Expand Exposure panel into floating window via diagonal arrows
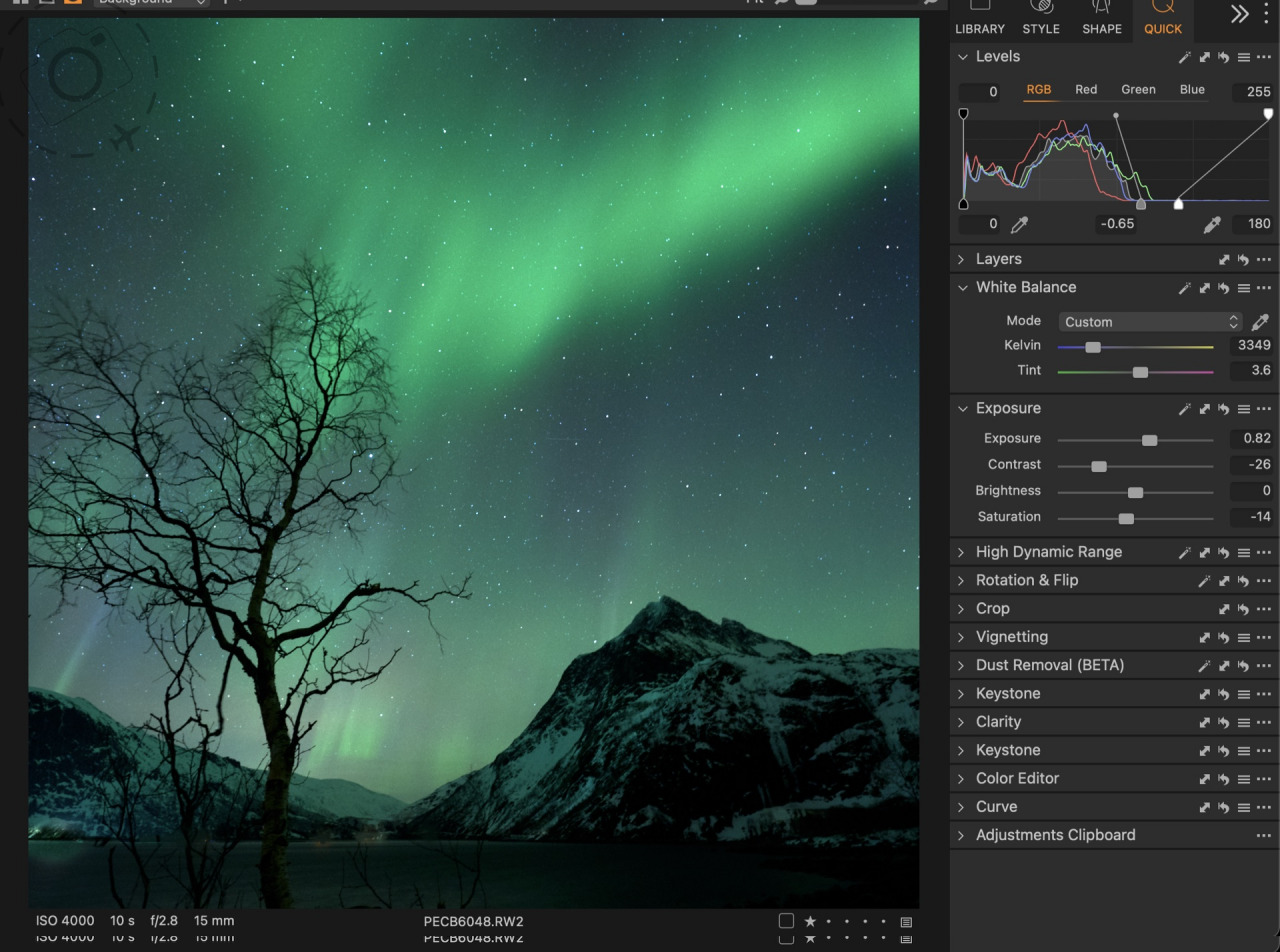Screen dimensions: 1280x952 [1203, 409]
